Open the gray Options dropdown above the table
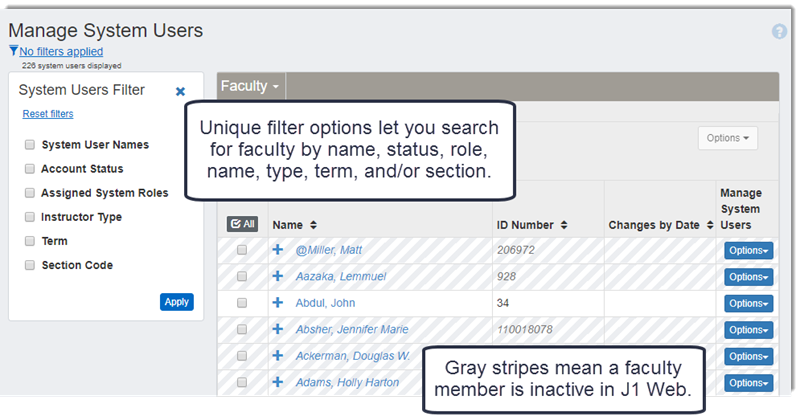The image size is (800, 416). [x=727, y=138]
